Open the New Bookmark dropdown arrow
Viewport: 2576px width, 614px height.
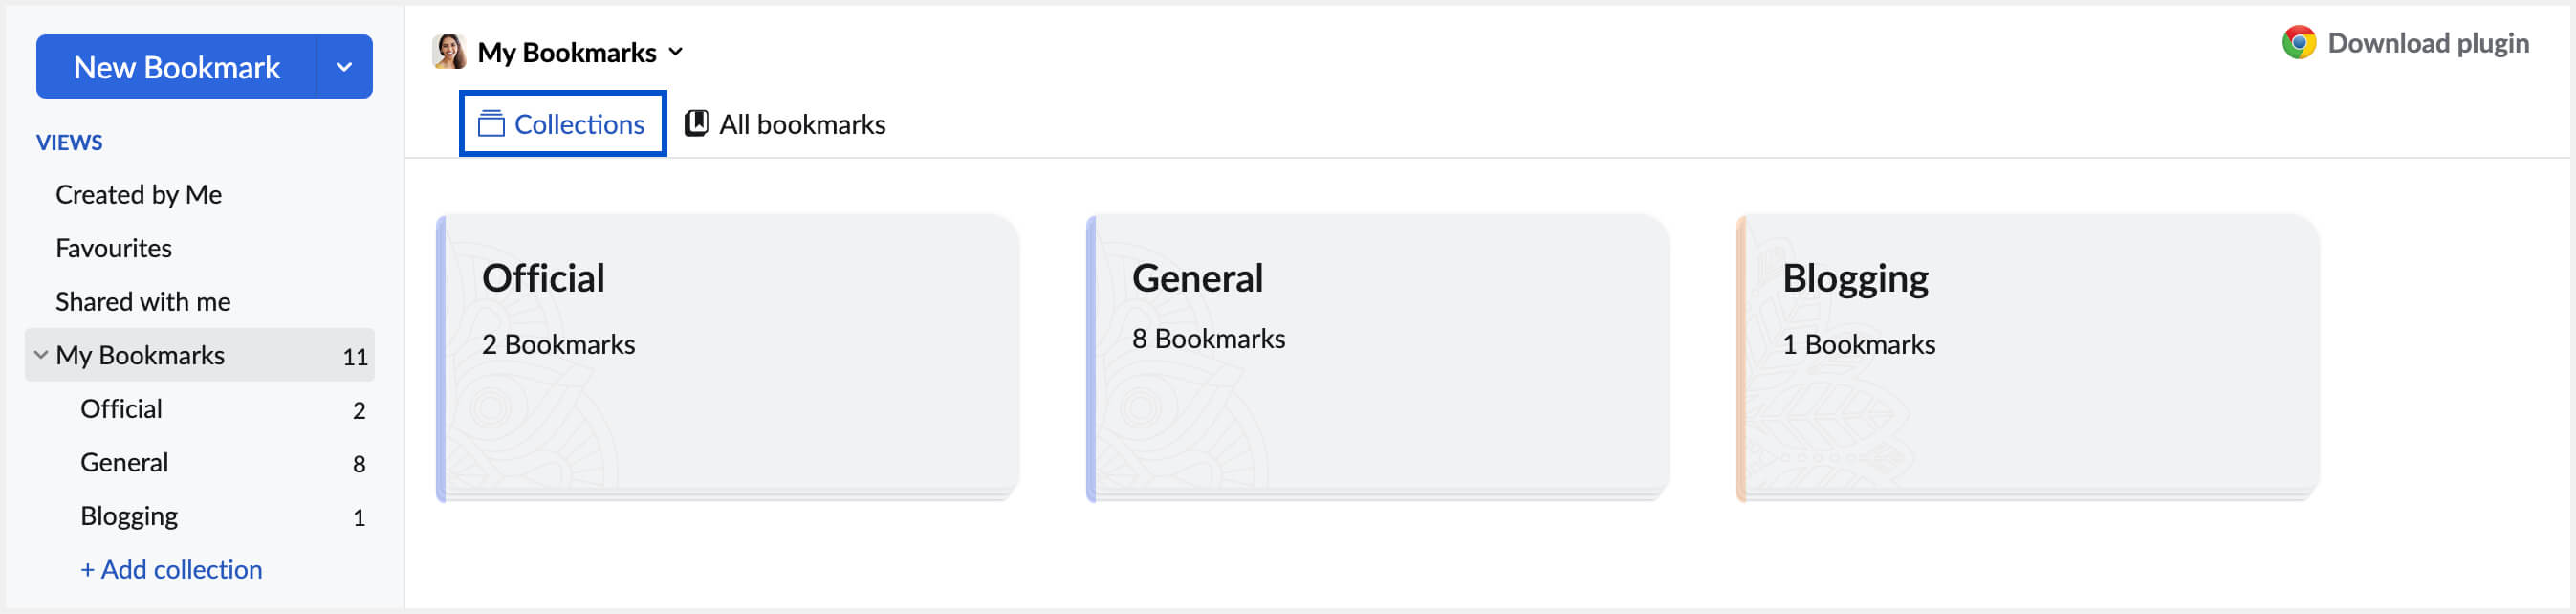[x=344, y=67]
